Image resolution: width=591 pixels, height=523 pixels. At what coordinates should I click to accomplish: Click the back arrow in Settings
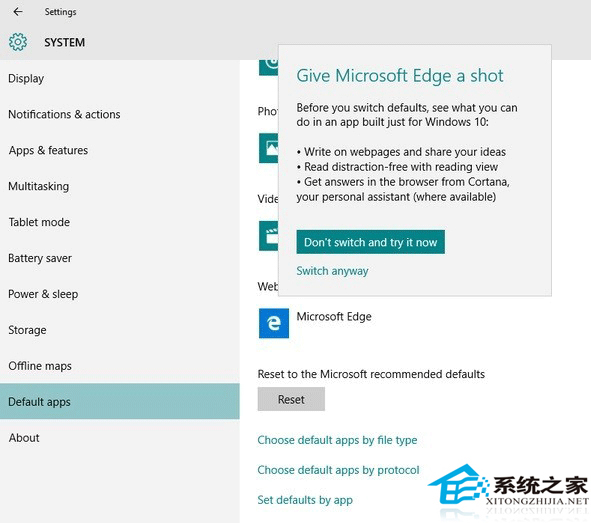pyautogui.click(x=18, y=12)
